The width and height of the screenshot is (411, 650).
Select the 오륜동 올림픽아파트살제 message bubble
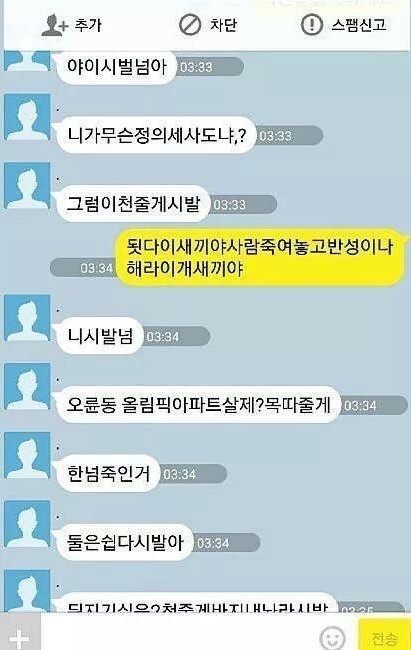click(198, 405)
